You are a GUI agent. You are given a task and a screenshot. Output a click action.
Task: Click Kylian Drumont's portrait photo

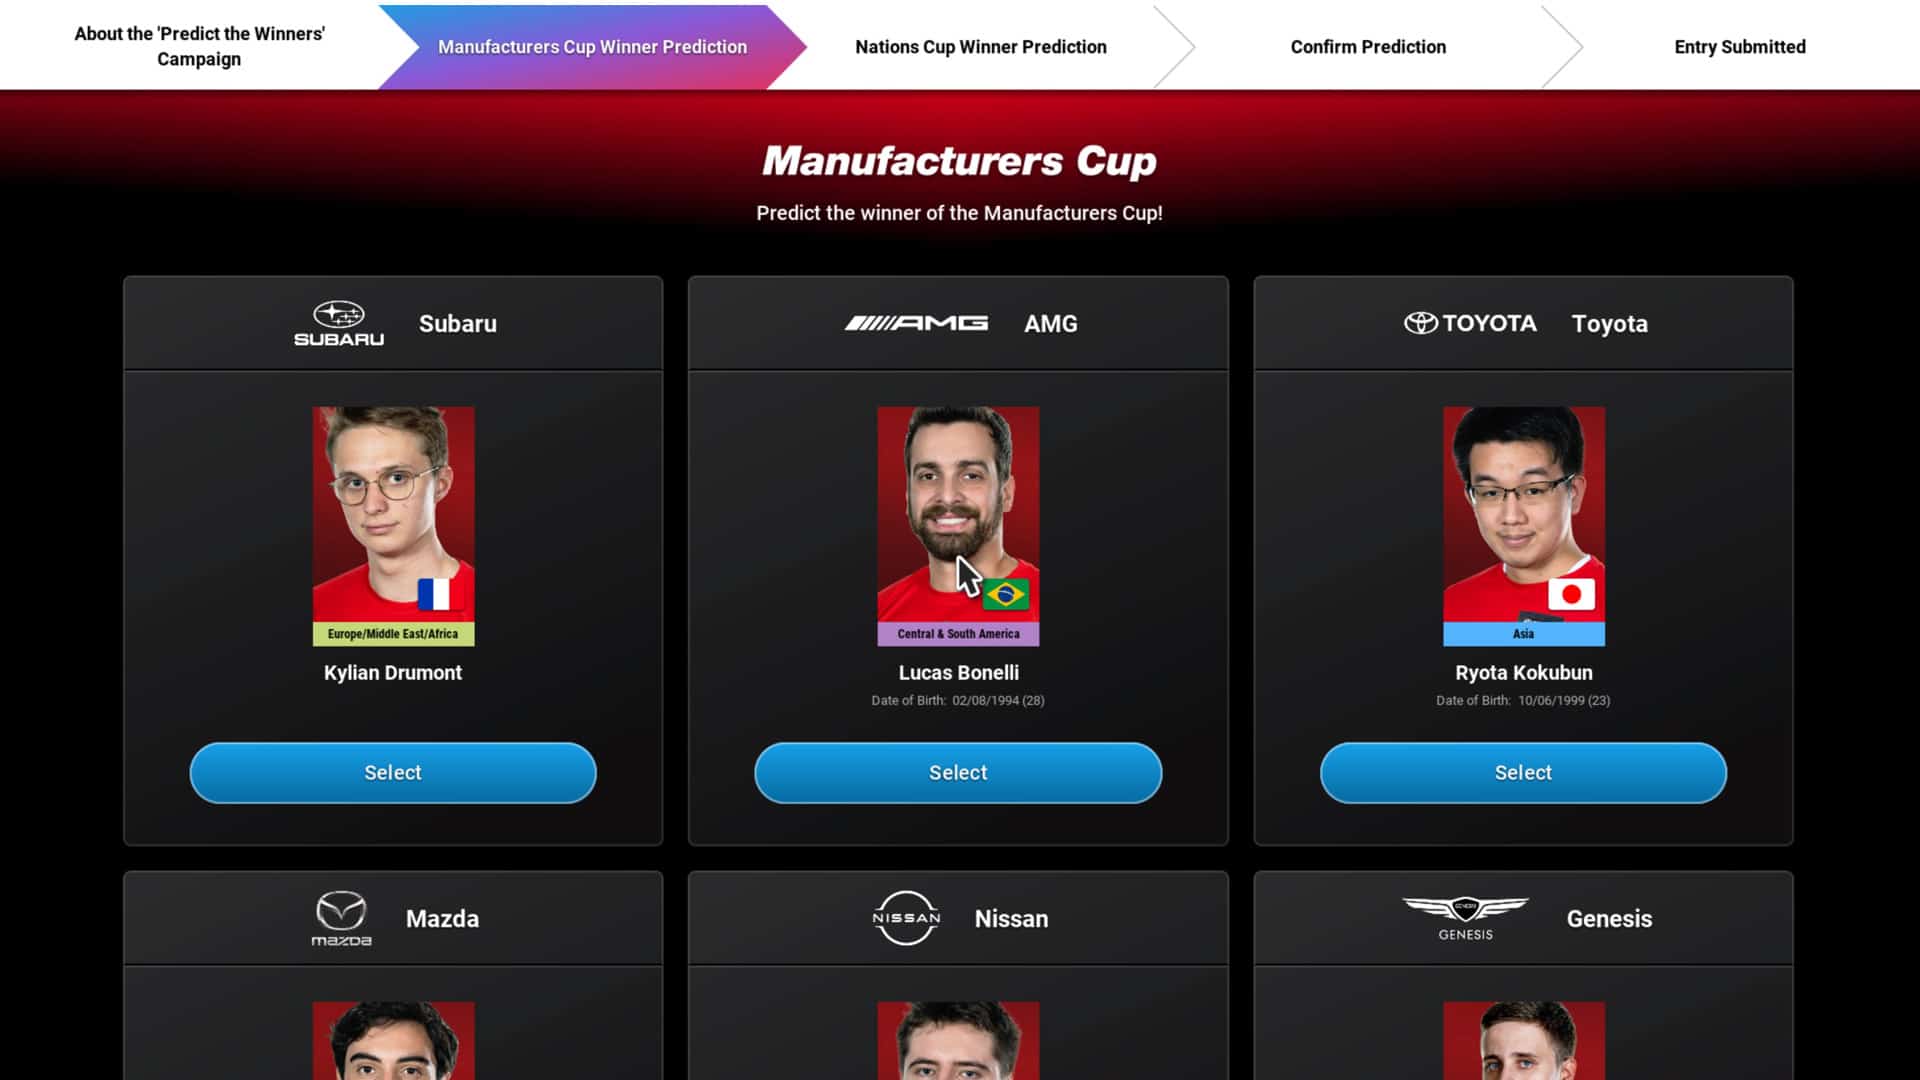point(393,525)
